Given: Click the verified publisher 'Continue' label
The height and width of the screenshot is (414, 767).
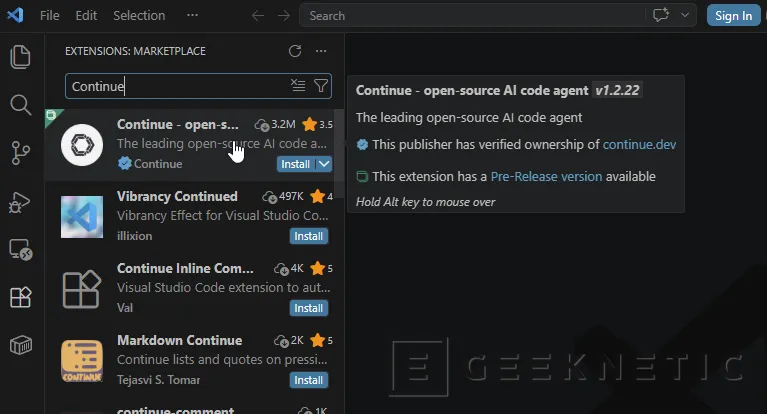Looking at the screenshot, I should coord(158,164).
